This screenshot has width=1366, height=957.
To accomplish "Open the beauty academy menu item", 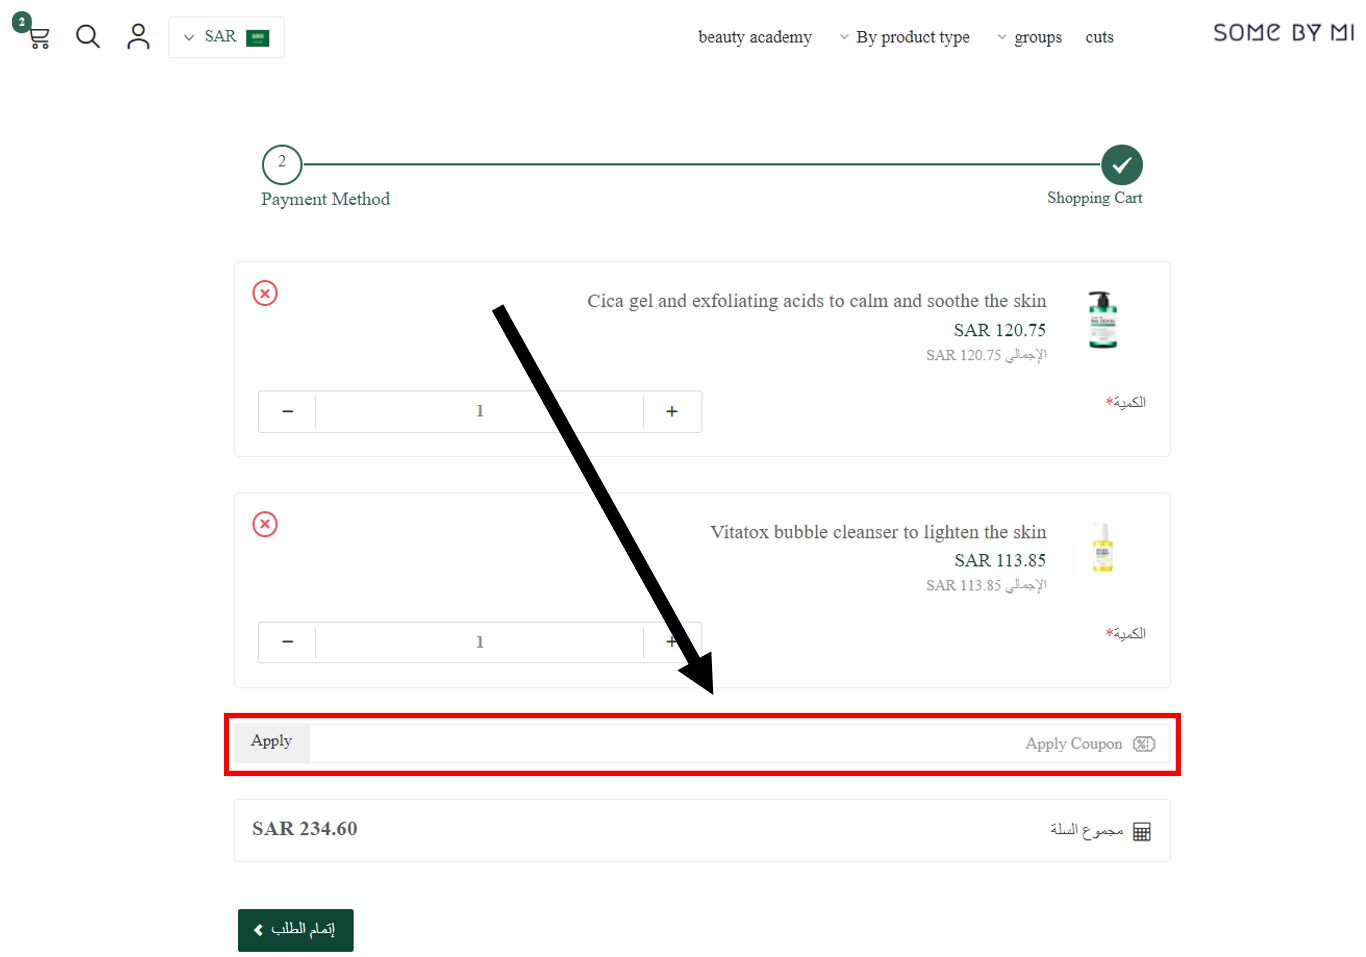I will click(x=755, y=37).
